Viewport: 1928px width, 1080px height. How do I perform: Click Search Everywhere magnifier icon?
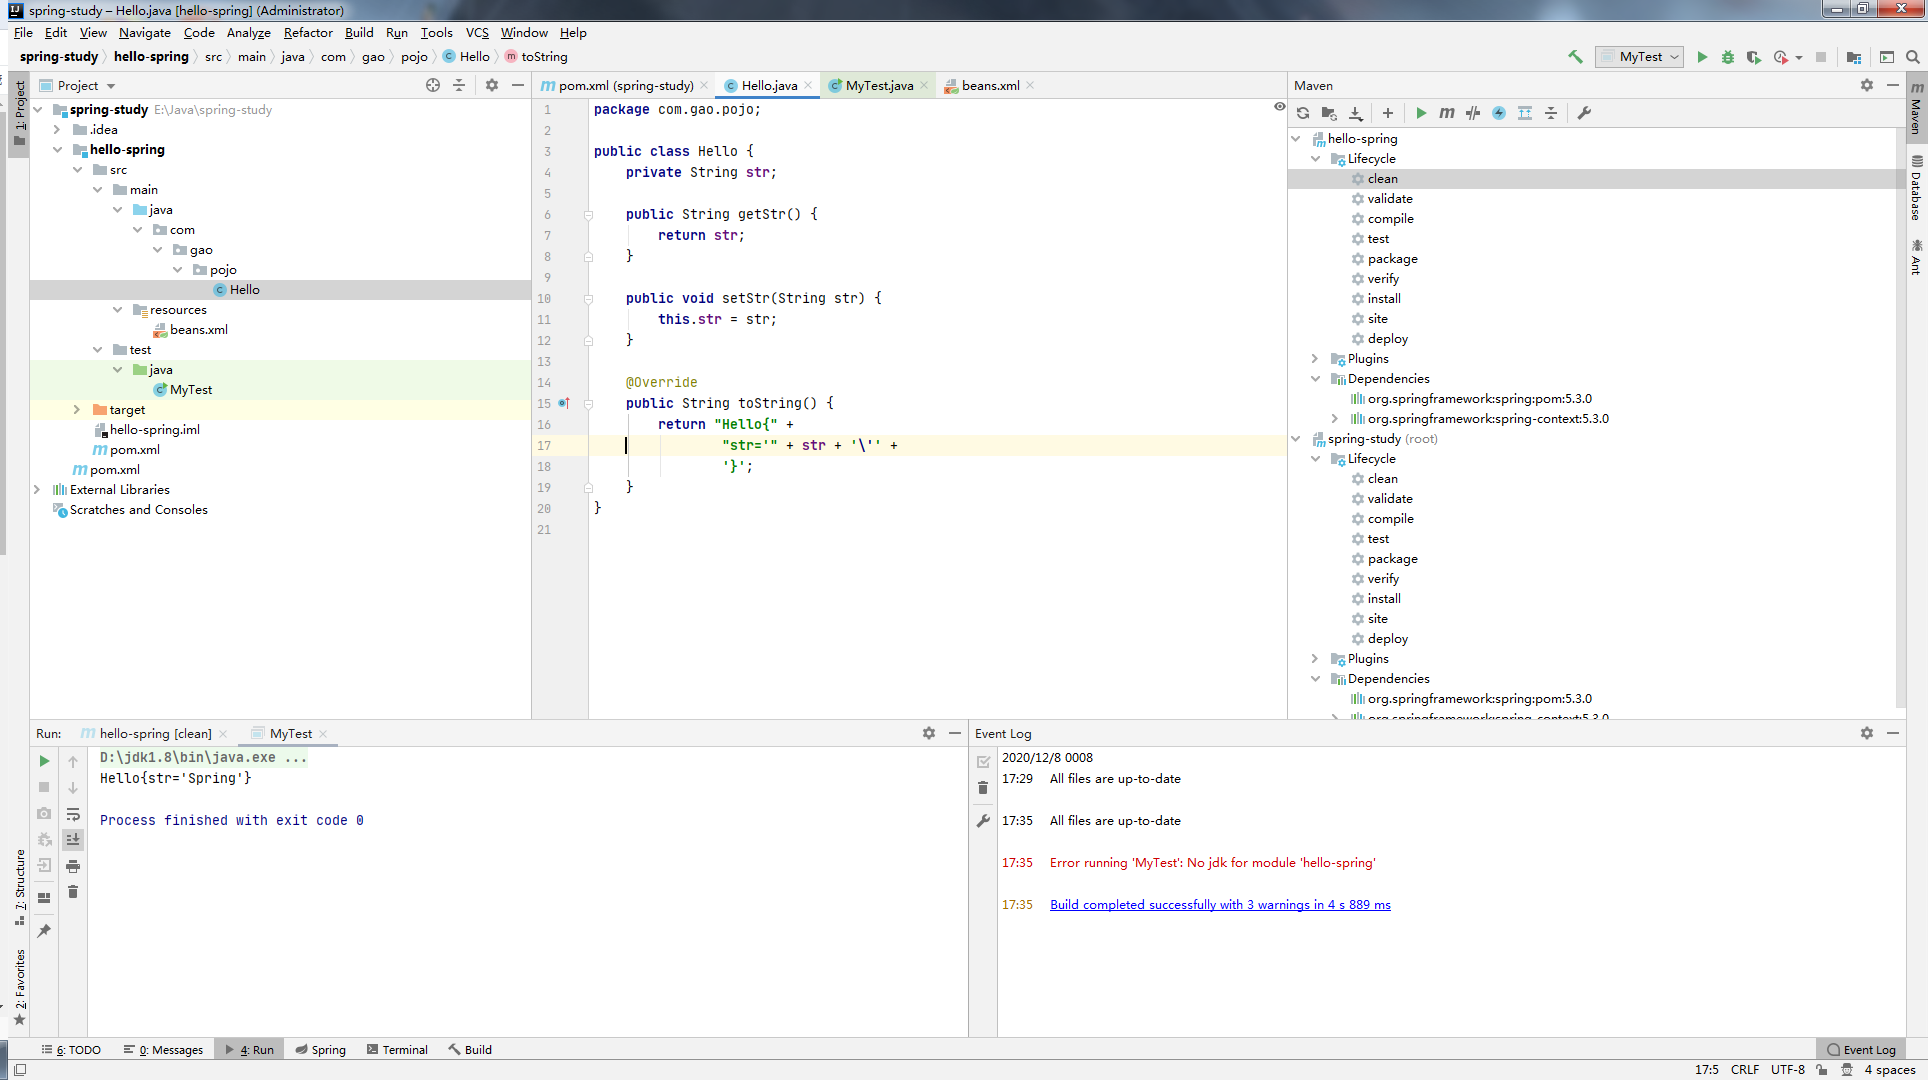tap(1912, 57)
